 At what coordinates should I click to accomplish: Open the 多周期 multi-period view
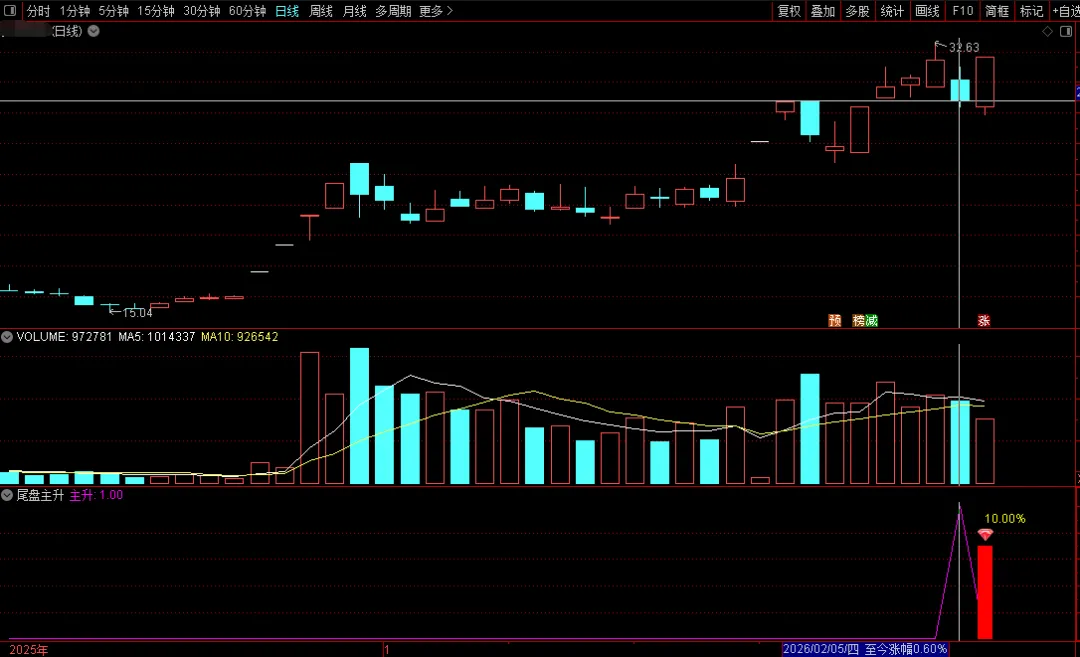(x=393, y=11)
